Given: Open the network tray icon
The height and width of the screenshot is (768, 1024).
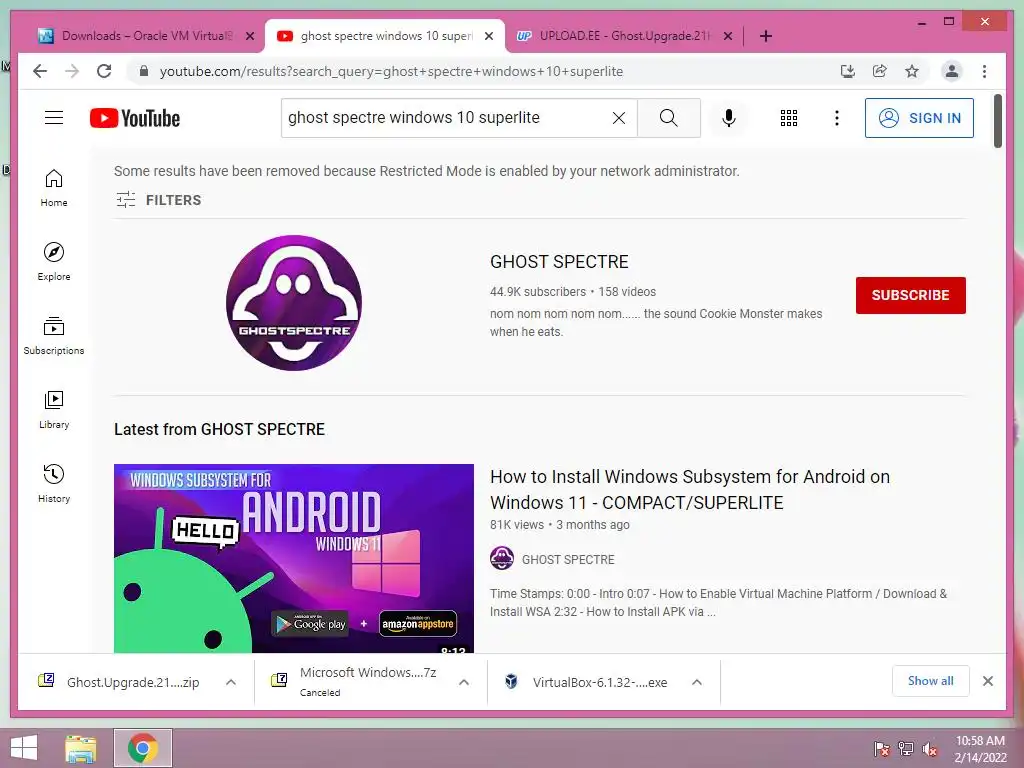Looking at the screenshot, I should [x=906, y=748].
